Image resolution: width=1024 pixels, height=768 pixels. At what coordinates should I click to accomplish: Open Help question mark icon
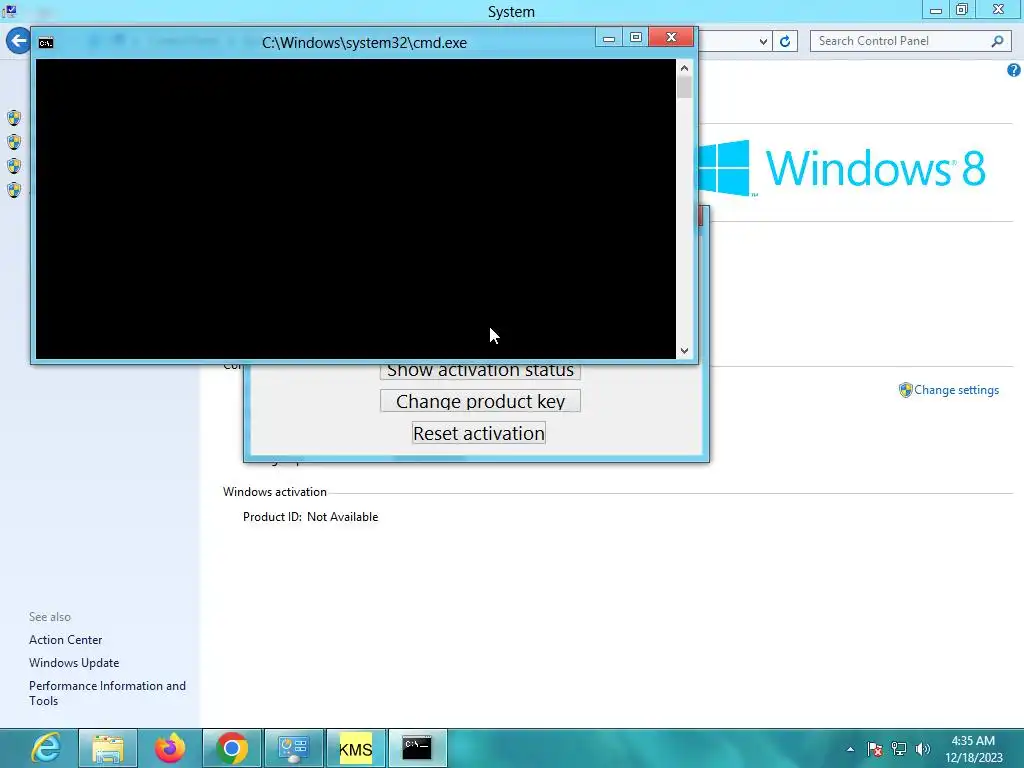1014,70
